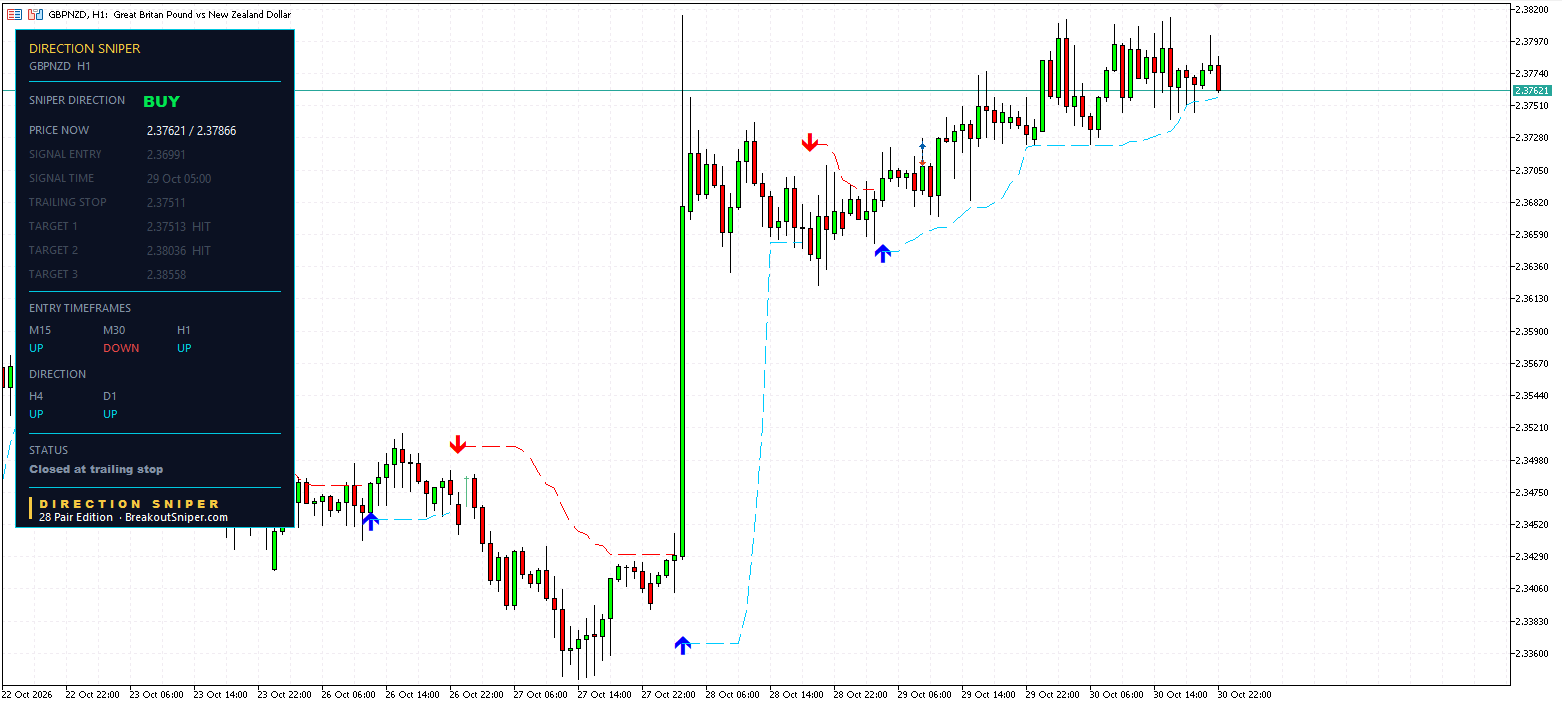Screen dimensions: 1562x706
Task: Click the UP status under D1
Action: [x=110, y=414]
